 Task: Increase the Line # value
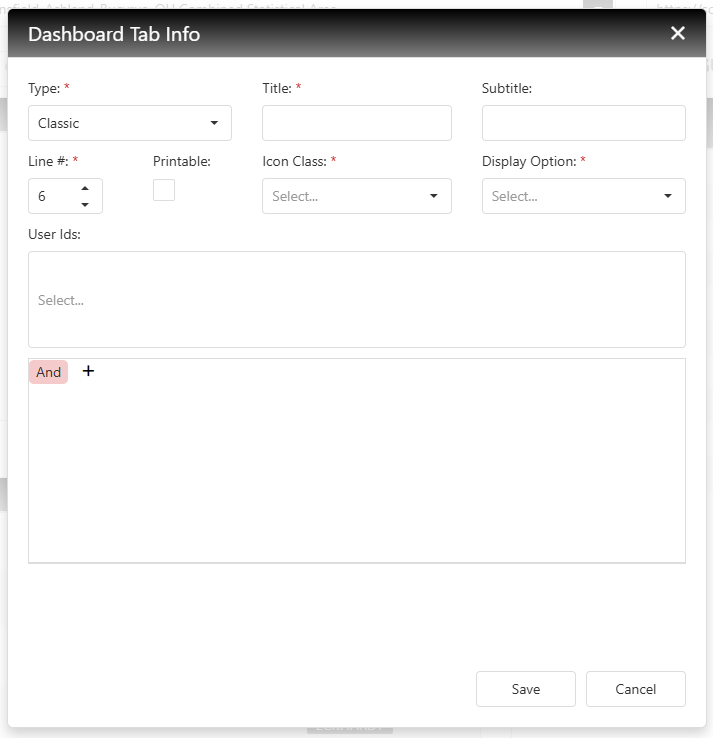[x=85, y=188]
